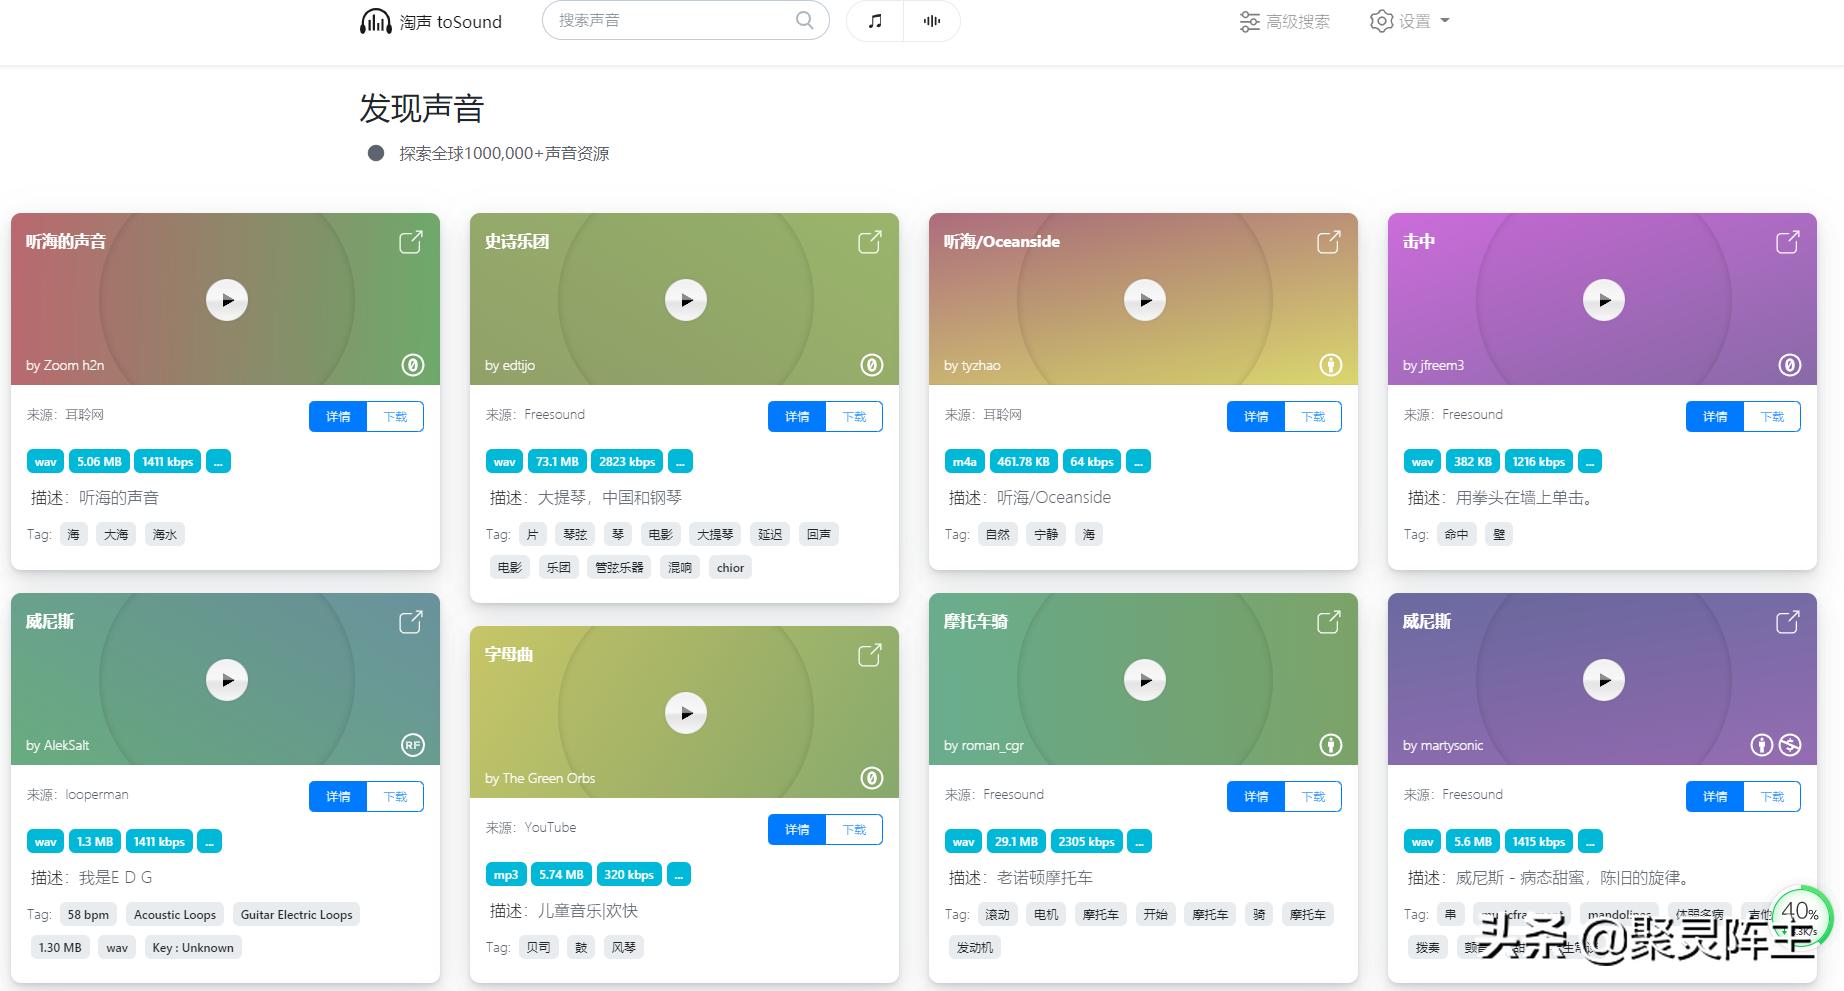The width and height of the screenshot is (1844, 991).
Task: Switch to 下载 tab on 史诗乐团 card
Action: coord(854,416)
